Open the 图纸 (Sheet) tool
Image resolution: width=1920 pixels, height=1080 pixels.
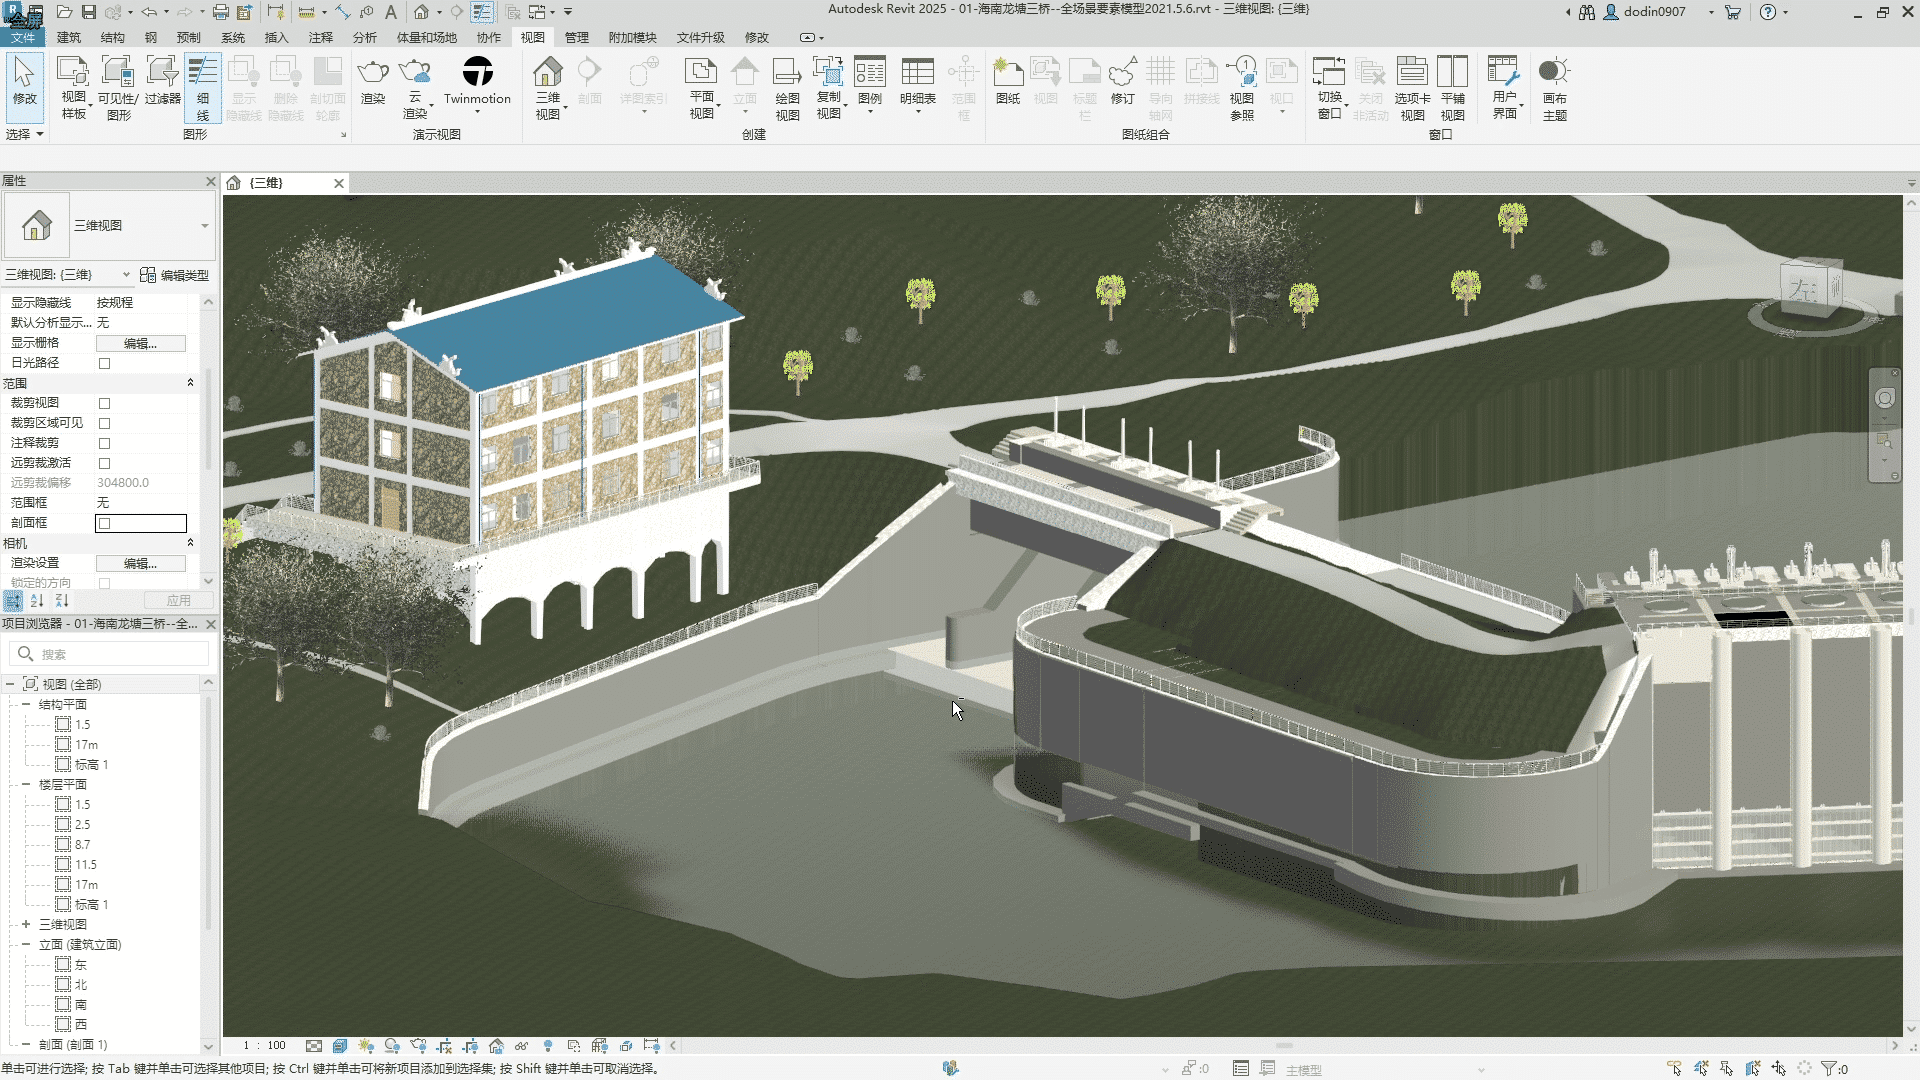(1007, 74)
